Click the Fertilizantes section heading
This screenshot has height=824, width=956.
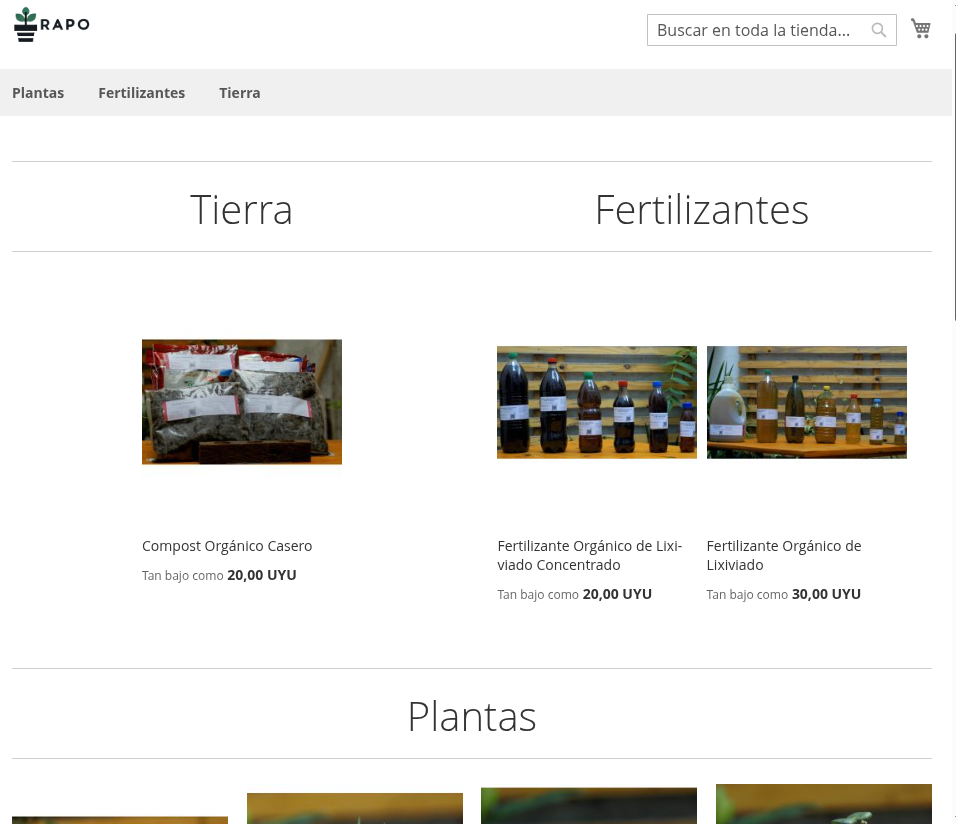pyautogui.click(x=702, y=210)
